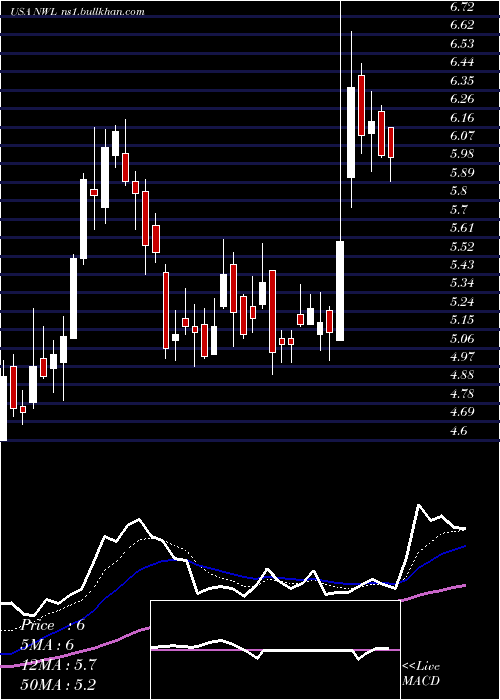Click the 5.89 price axis label
The width and height of the screenshot is (500, 700).
click(462, 173)
